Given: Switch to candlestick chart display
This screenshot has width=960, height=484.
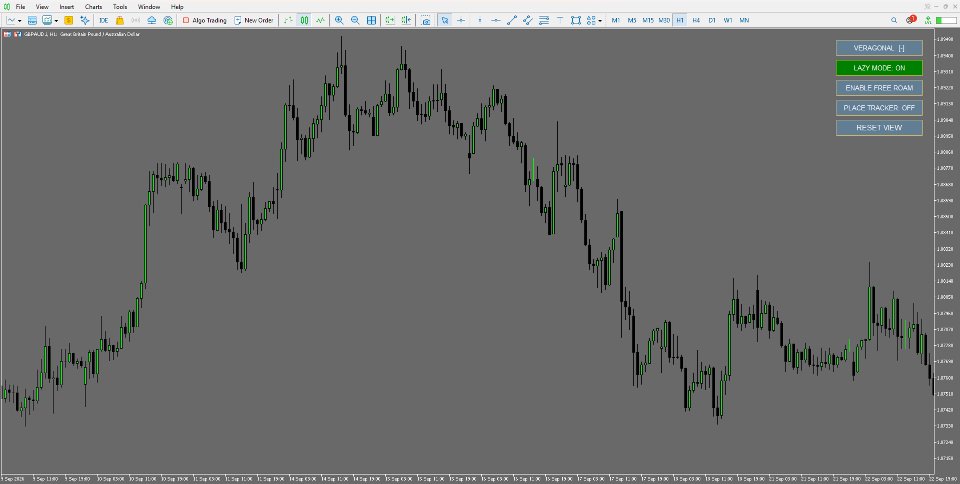Looking at the screenshot, I should [x=304, y=20].
